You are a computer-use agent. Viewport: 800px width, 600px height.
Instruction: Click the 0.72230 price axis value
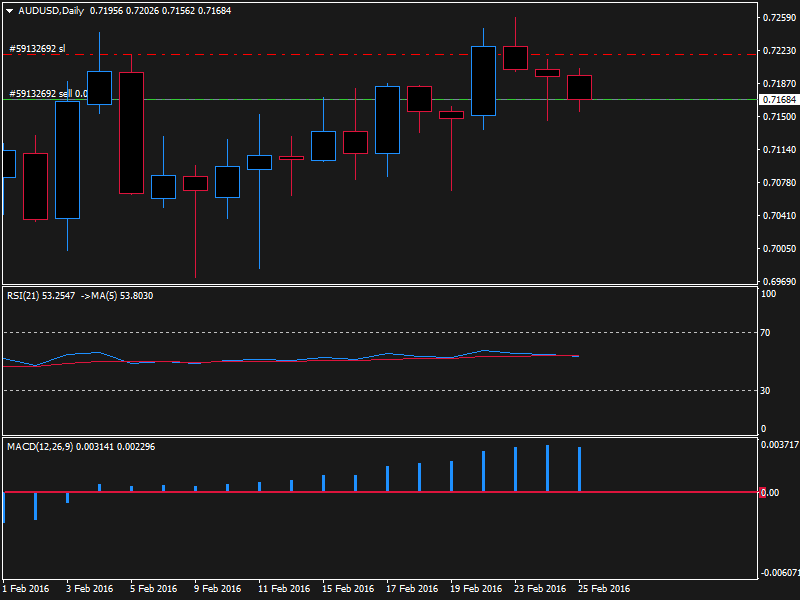pos(779,51)
